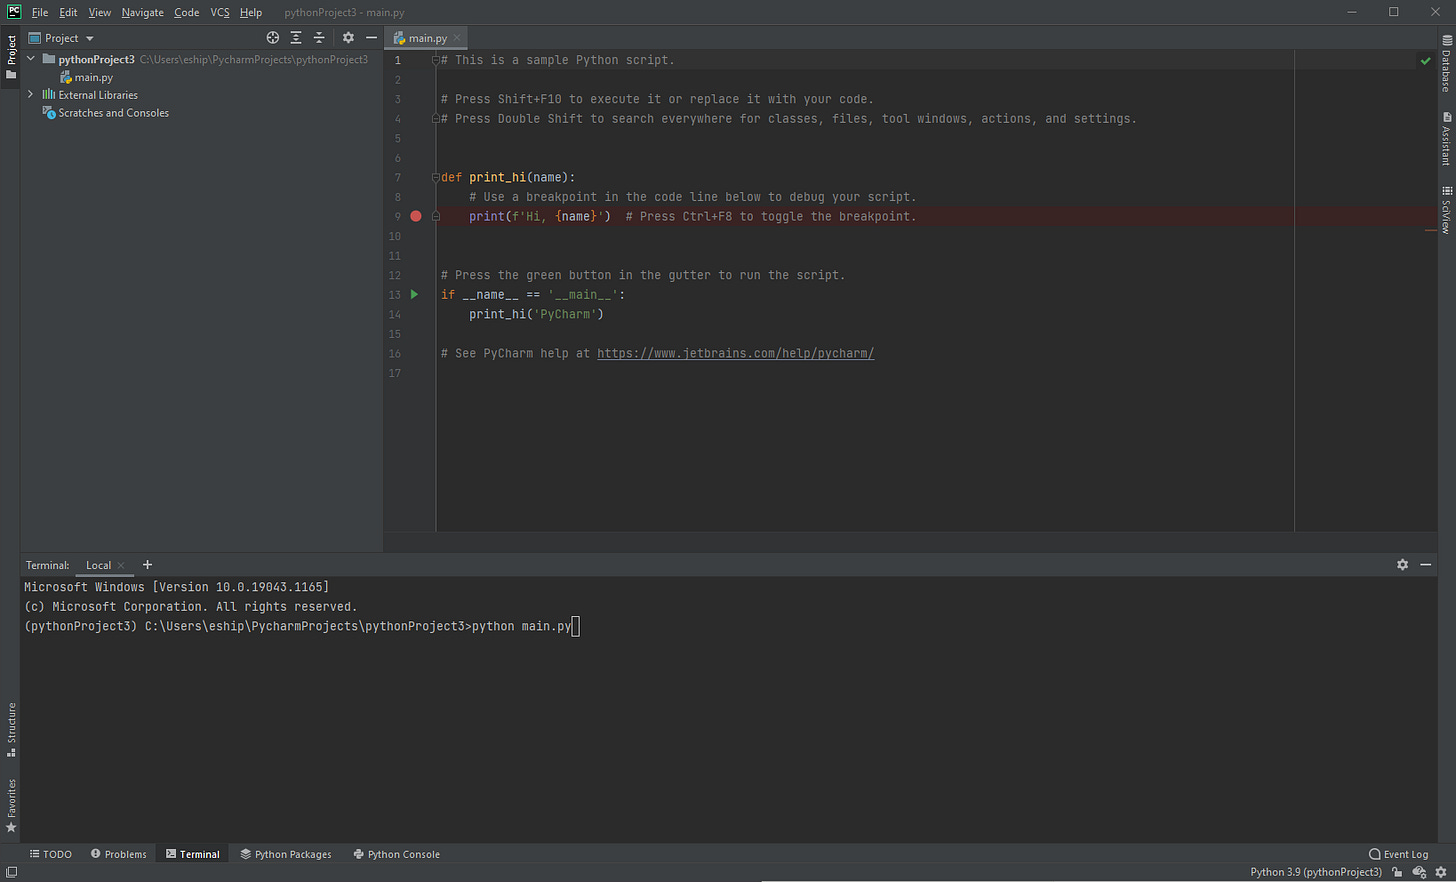Screen dimensions: 1456x882
Task: Click line number 16 in gutter
Action: point(394,353)
